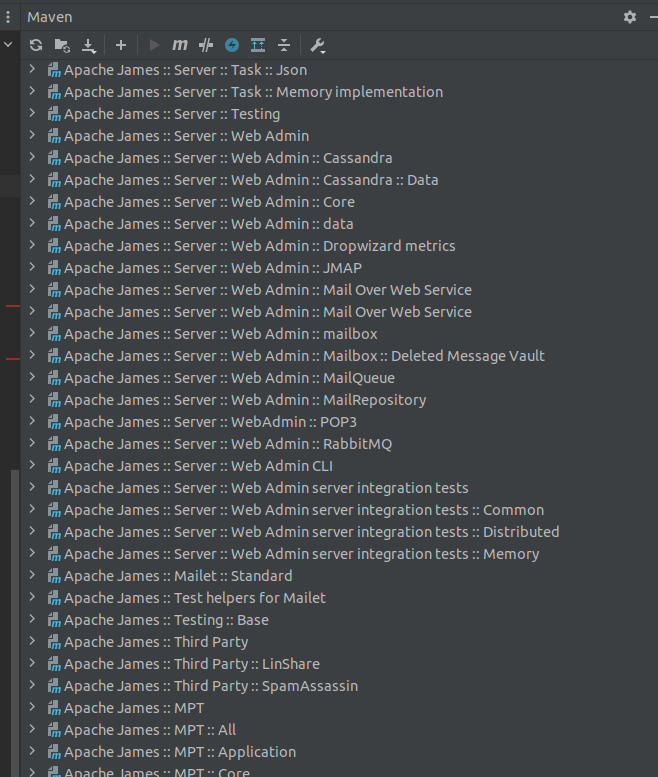Click the Web Admin :: RabbitMQ module icon
Viewport: 658px width, 777px height.
pos(54,444)
